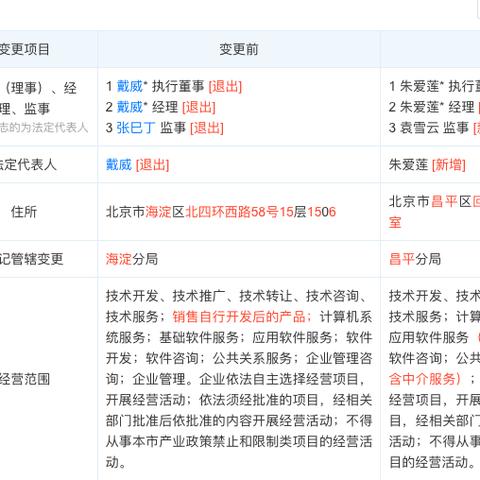Click 袁雪云 监事 entry

tap(429, 128)
